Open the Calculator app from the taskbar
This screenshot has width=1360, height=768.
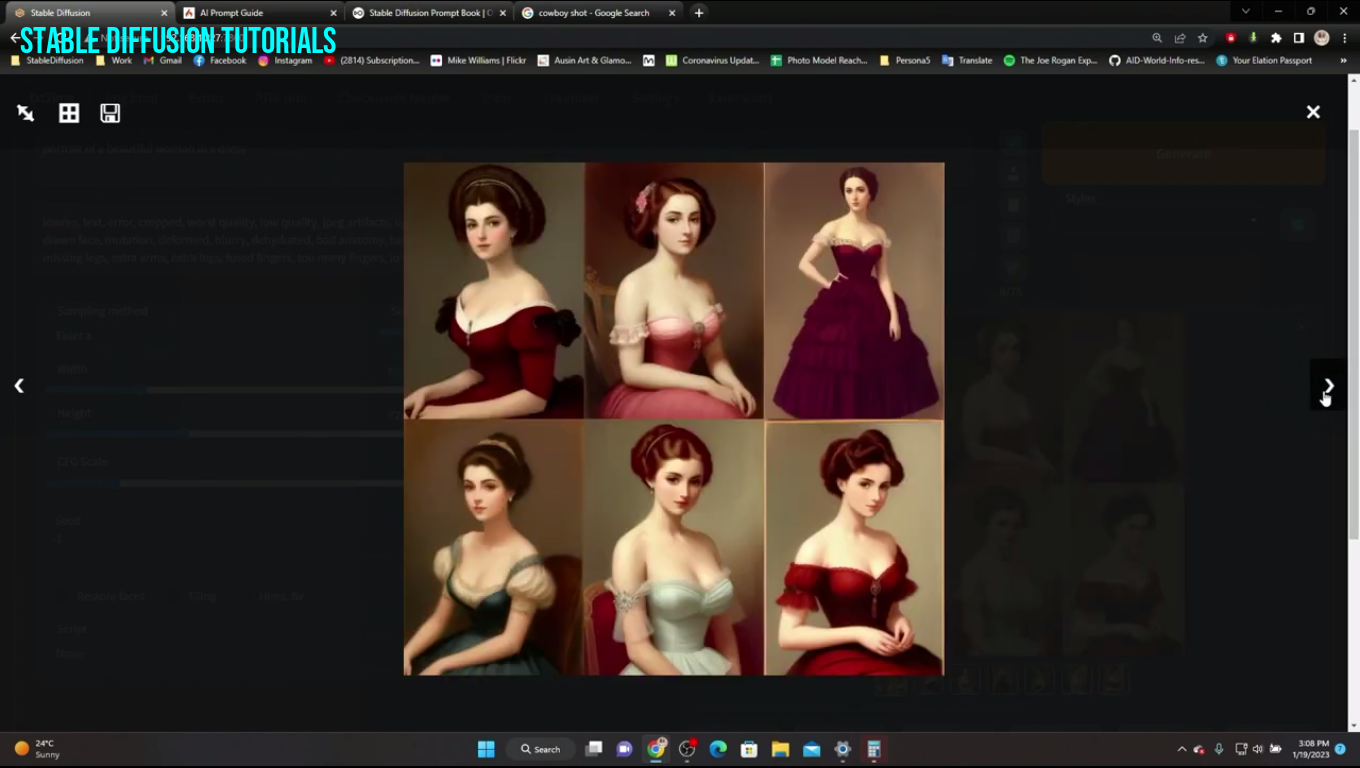pyautogui.click(x=873, y=749)
